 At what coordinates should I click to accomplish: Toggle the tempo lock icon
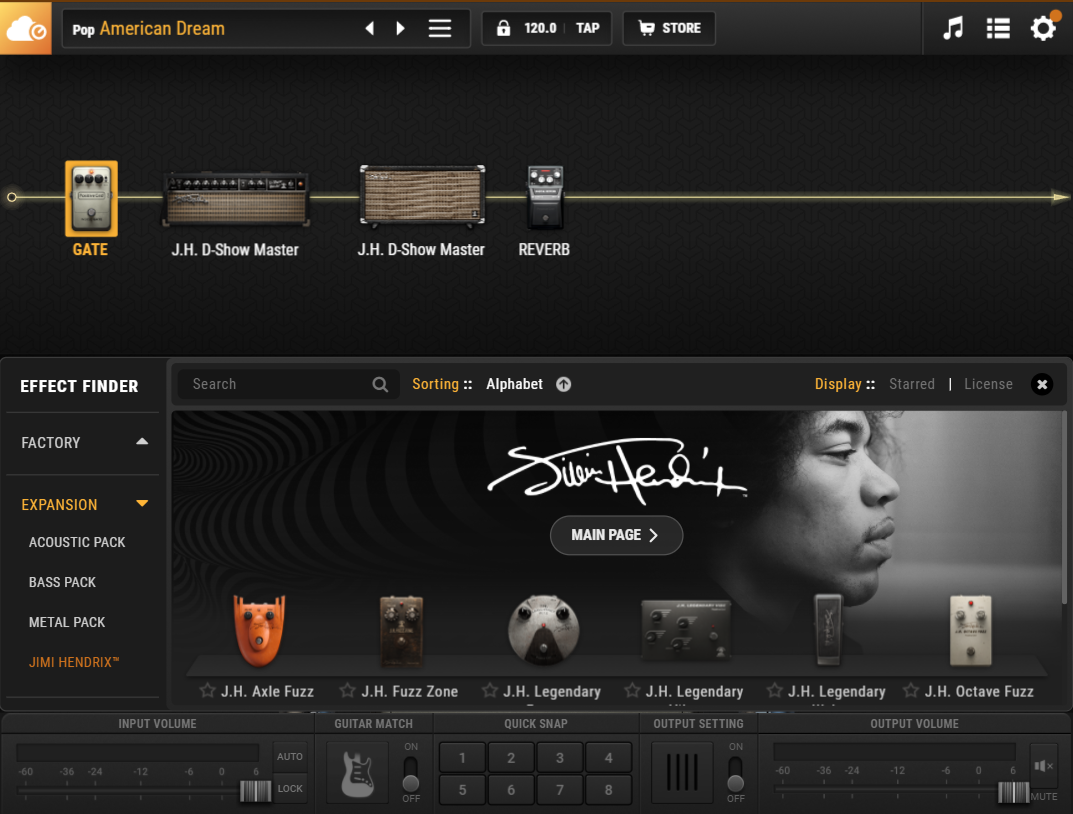click(x=503, y=28)
